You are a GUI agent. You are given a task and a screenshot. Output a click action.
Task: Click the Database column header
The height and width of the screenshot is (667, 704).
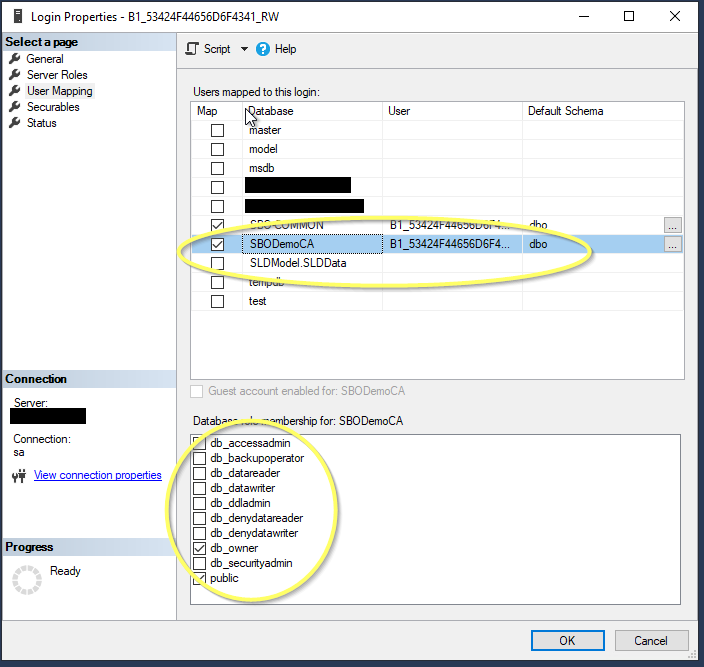(x=312, y=111)
